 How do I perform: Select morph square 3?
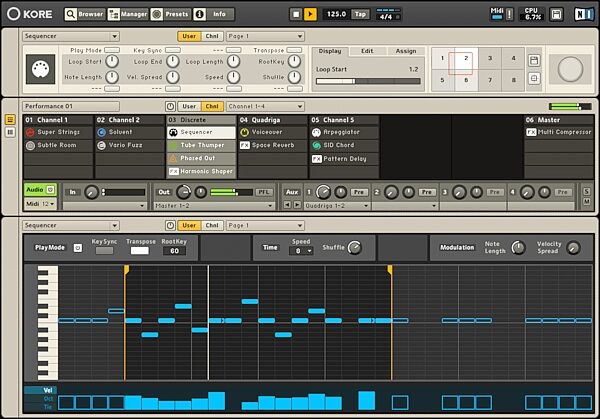(x=490, y=58)
